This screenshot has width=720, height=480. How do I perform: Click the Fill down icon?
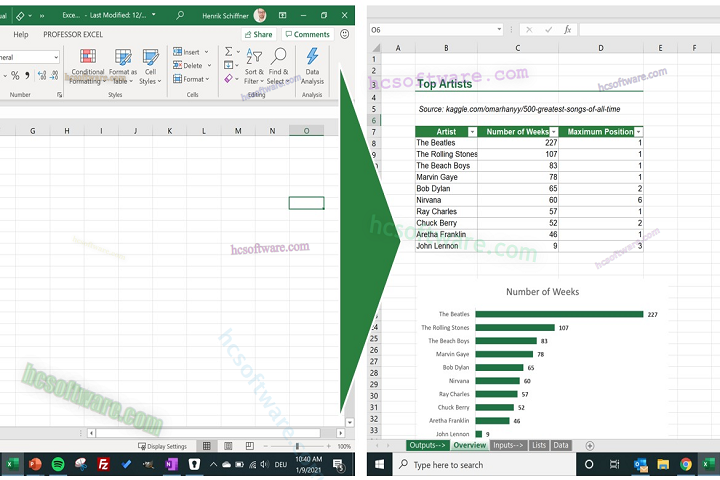coord(228,65)
